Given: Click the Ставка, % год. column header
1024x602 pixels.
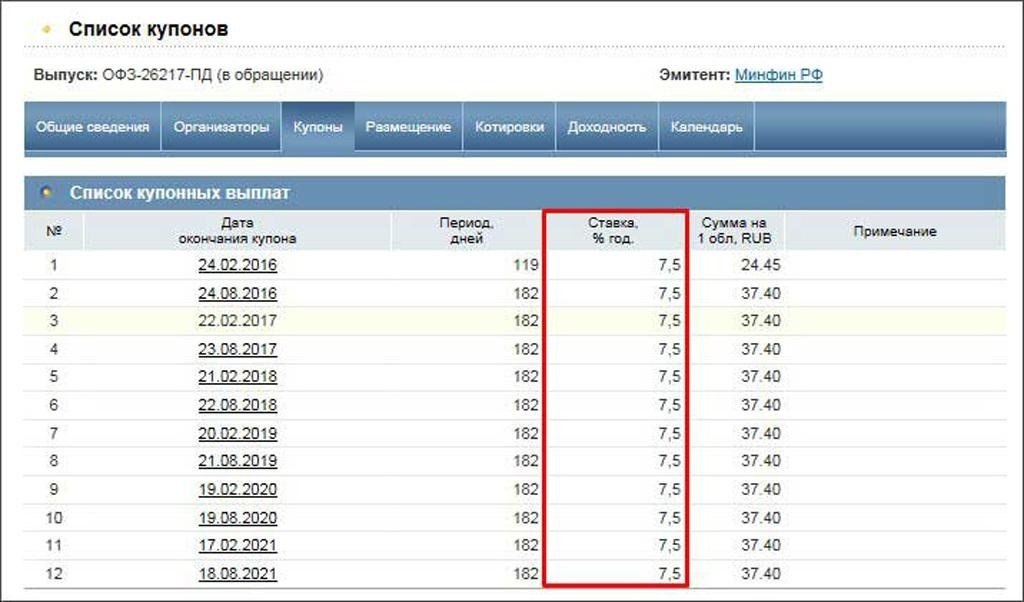Looking at the screenshot, I should pos(613,230).
